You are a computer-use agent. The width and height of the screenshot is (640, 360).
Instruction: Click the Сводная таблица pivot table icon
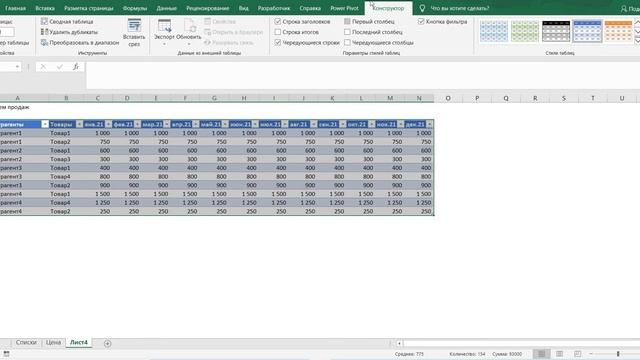tap(44, 21)
